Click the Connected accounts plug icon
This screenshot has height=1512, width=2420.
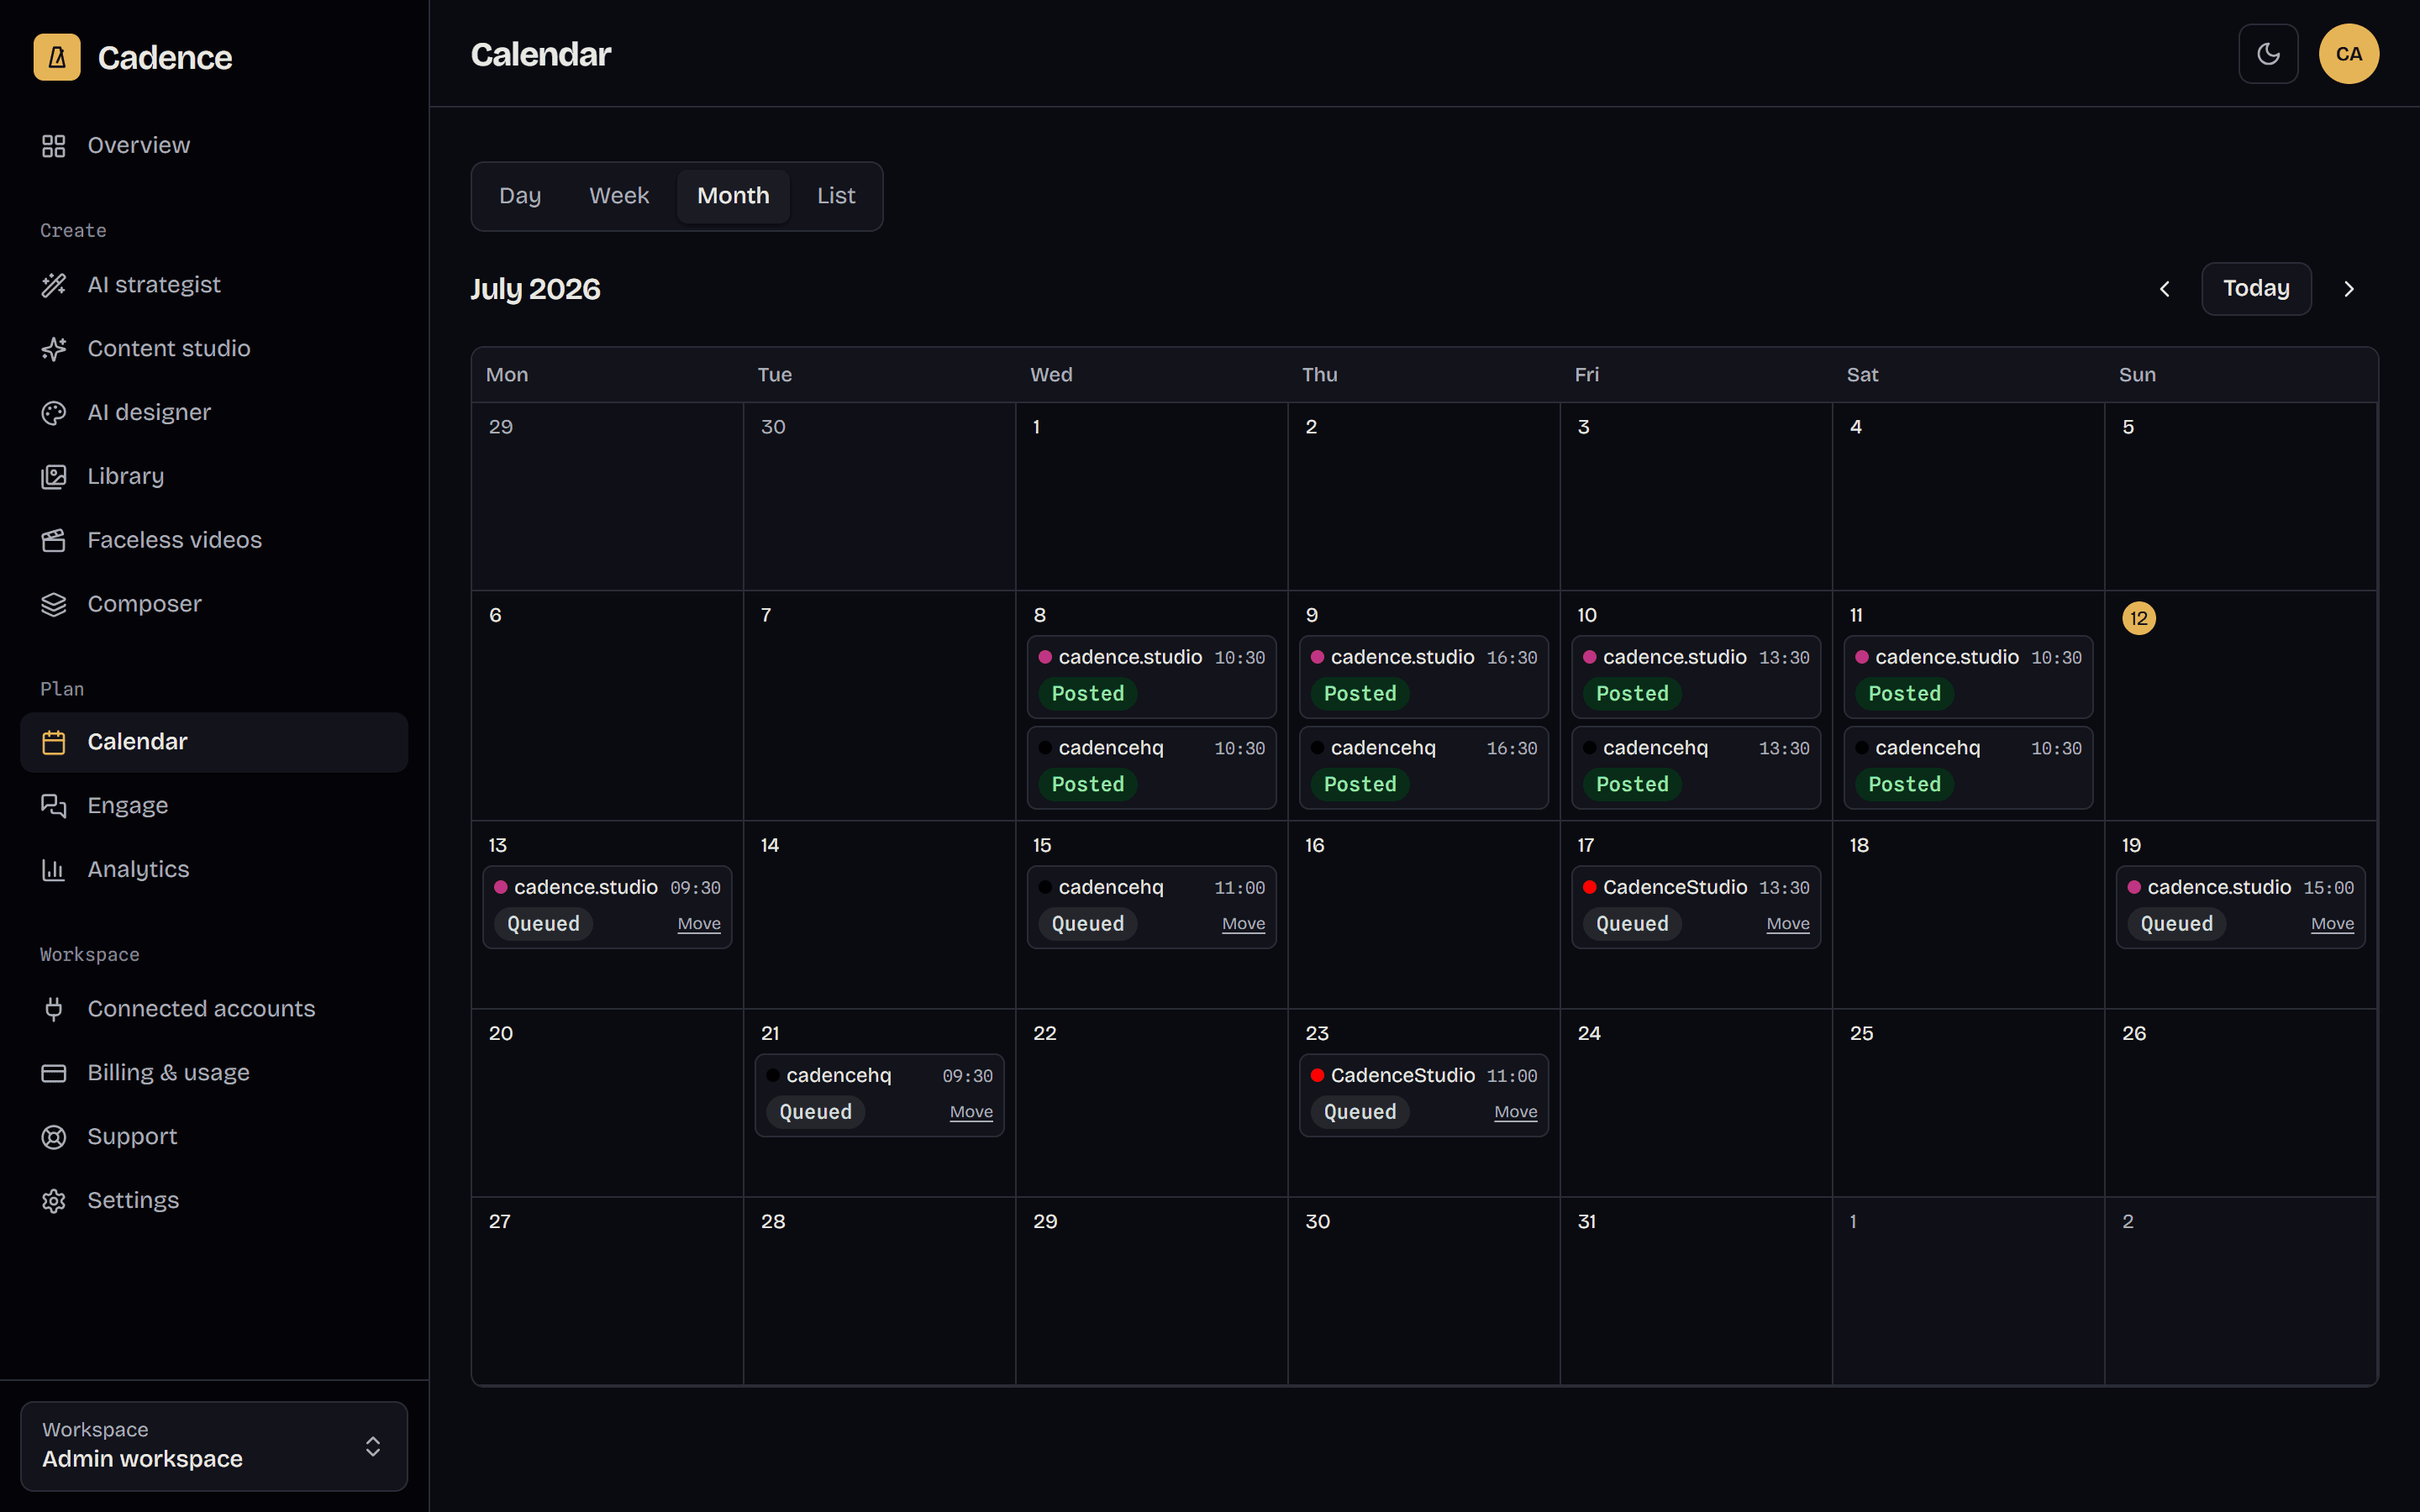pyautogui.click(x=54, y=1009)
